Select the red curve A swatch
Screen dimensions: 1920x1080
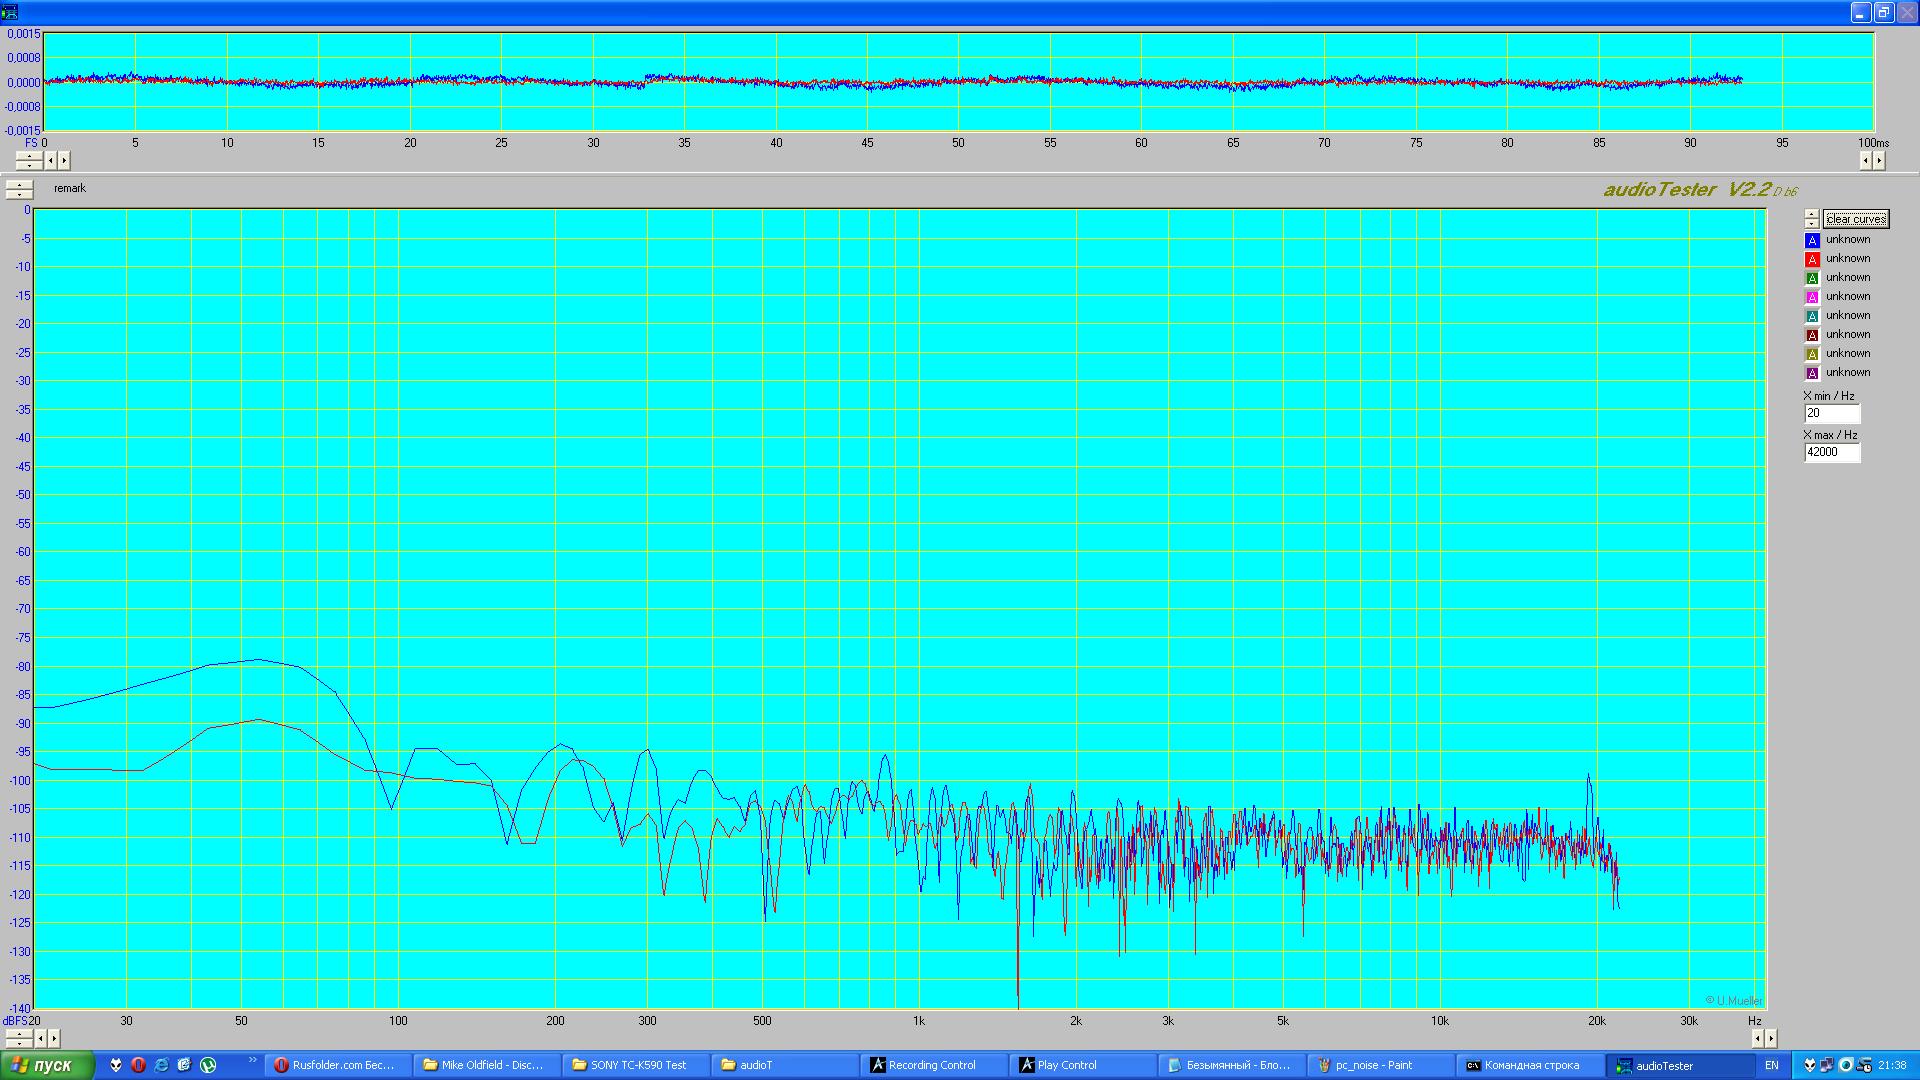[x=1811, y=259]
